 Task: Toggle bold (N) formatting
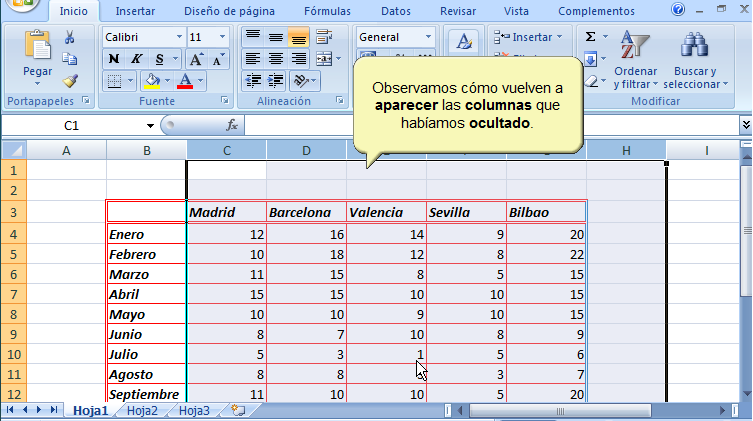[113, 59]
